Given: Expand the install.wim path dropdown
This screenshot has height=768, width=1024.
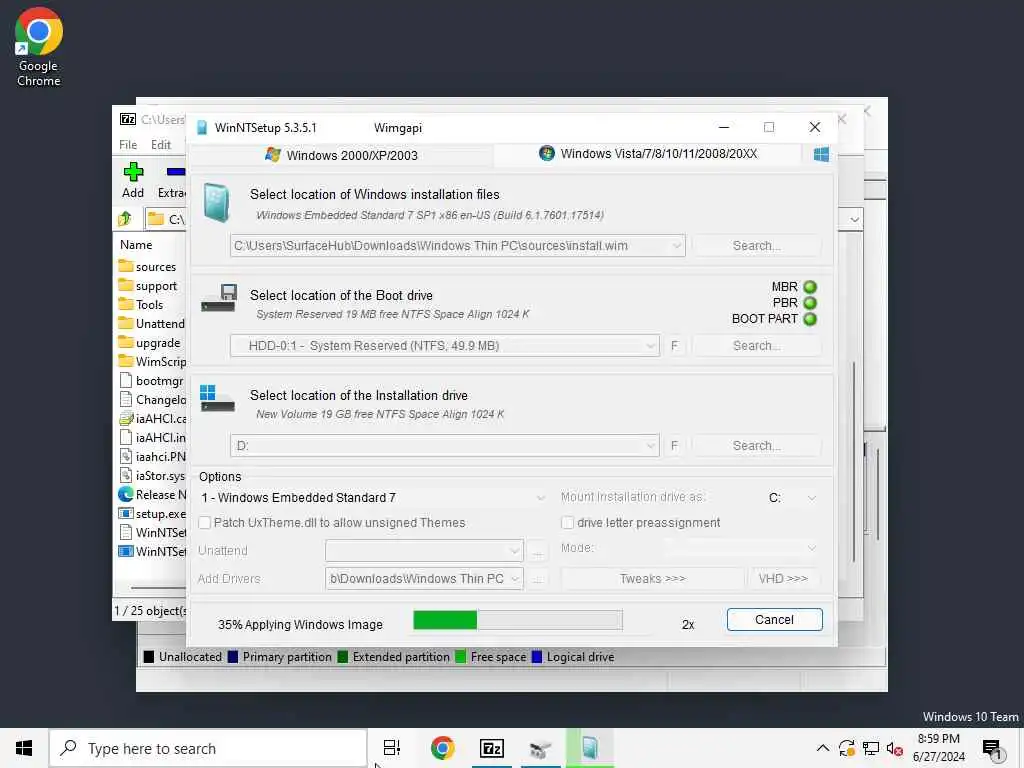Looking at the screenshot, I should (x=677, y=246).
